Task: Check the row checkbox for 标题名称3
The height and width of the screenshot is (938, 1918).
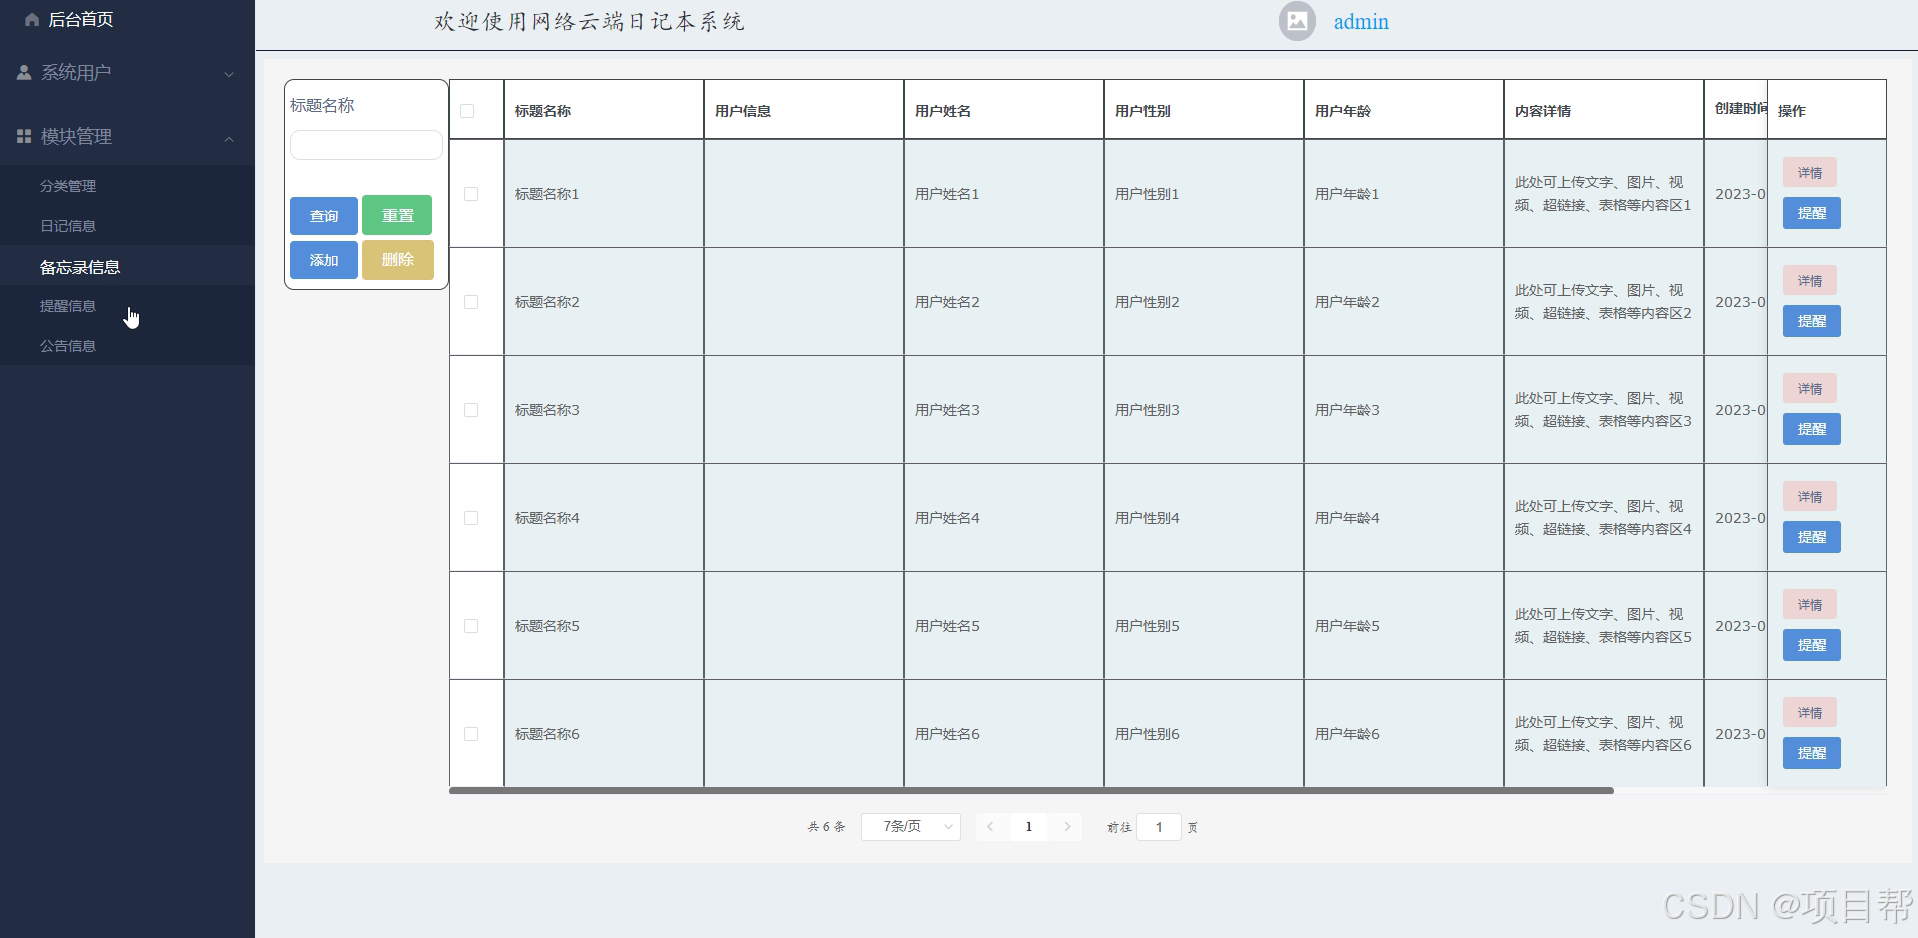Action: click(471, 410)
